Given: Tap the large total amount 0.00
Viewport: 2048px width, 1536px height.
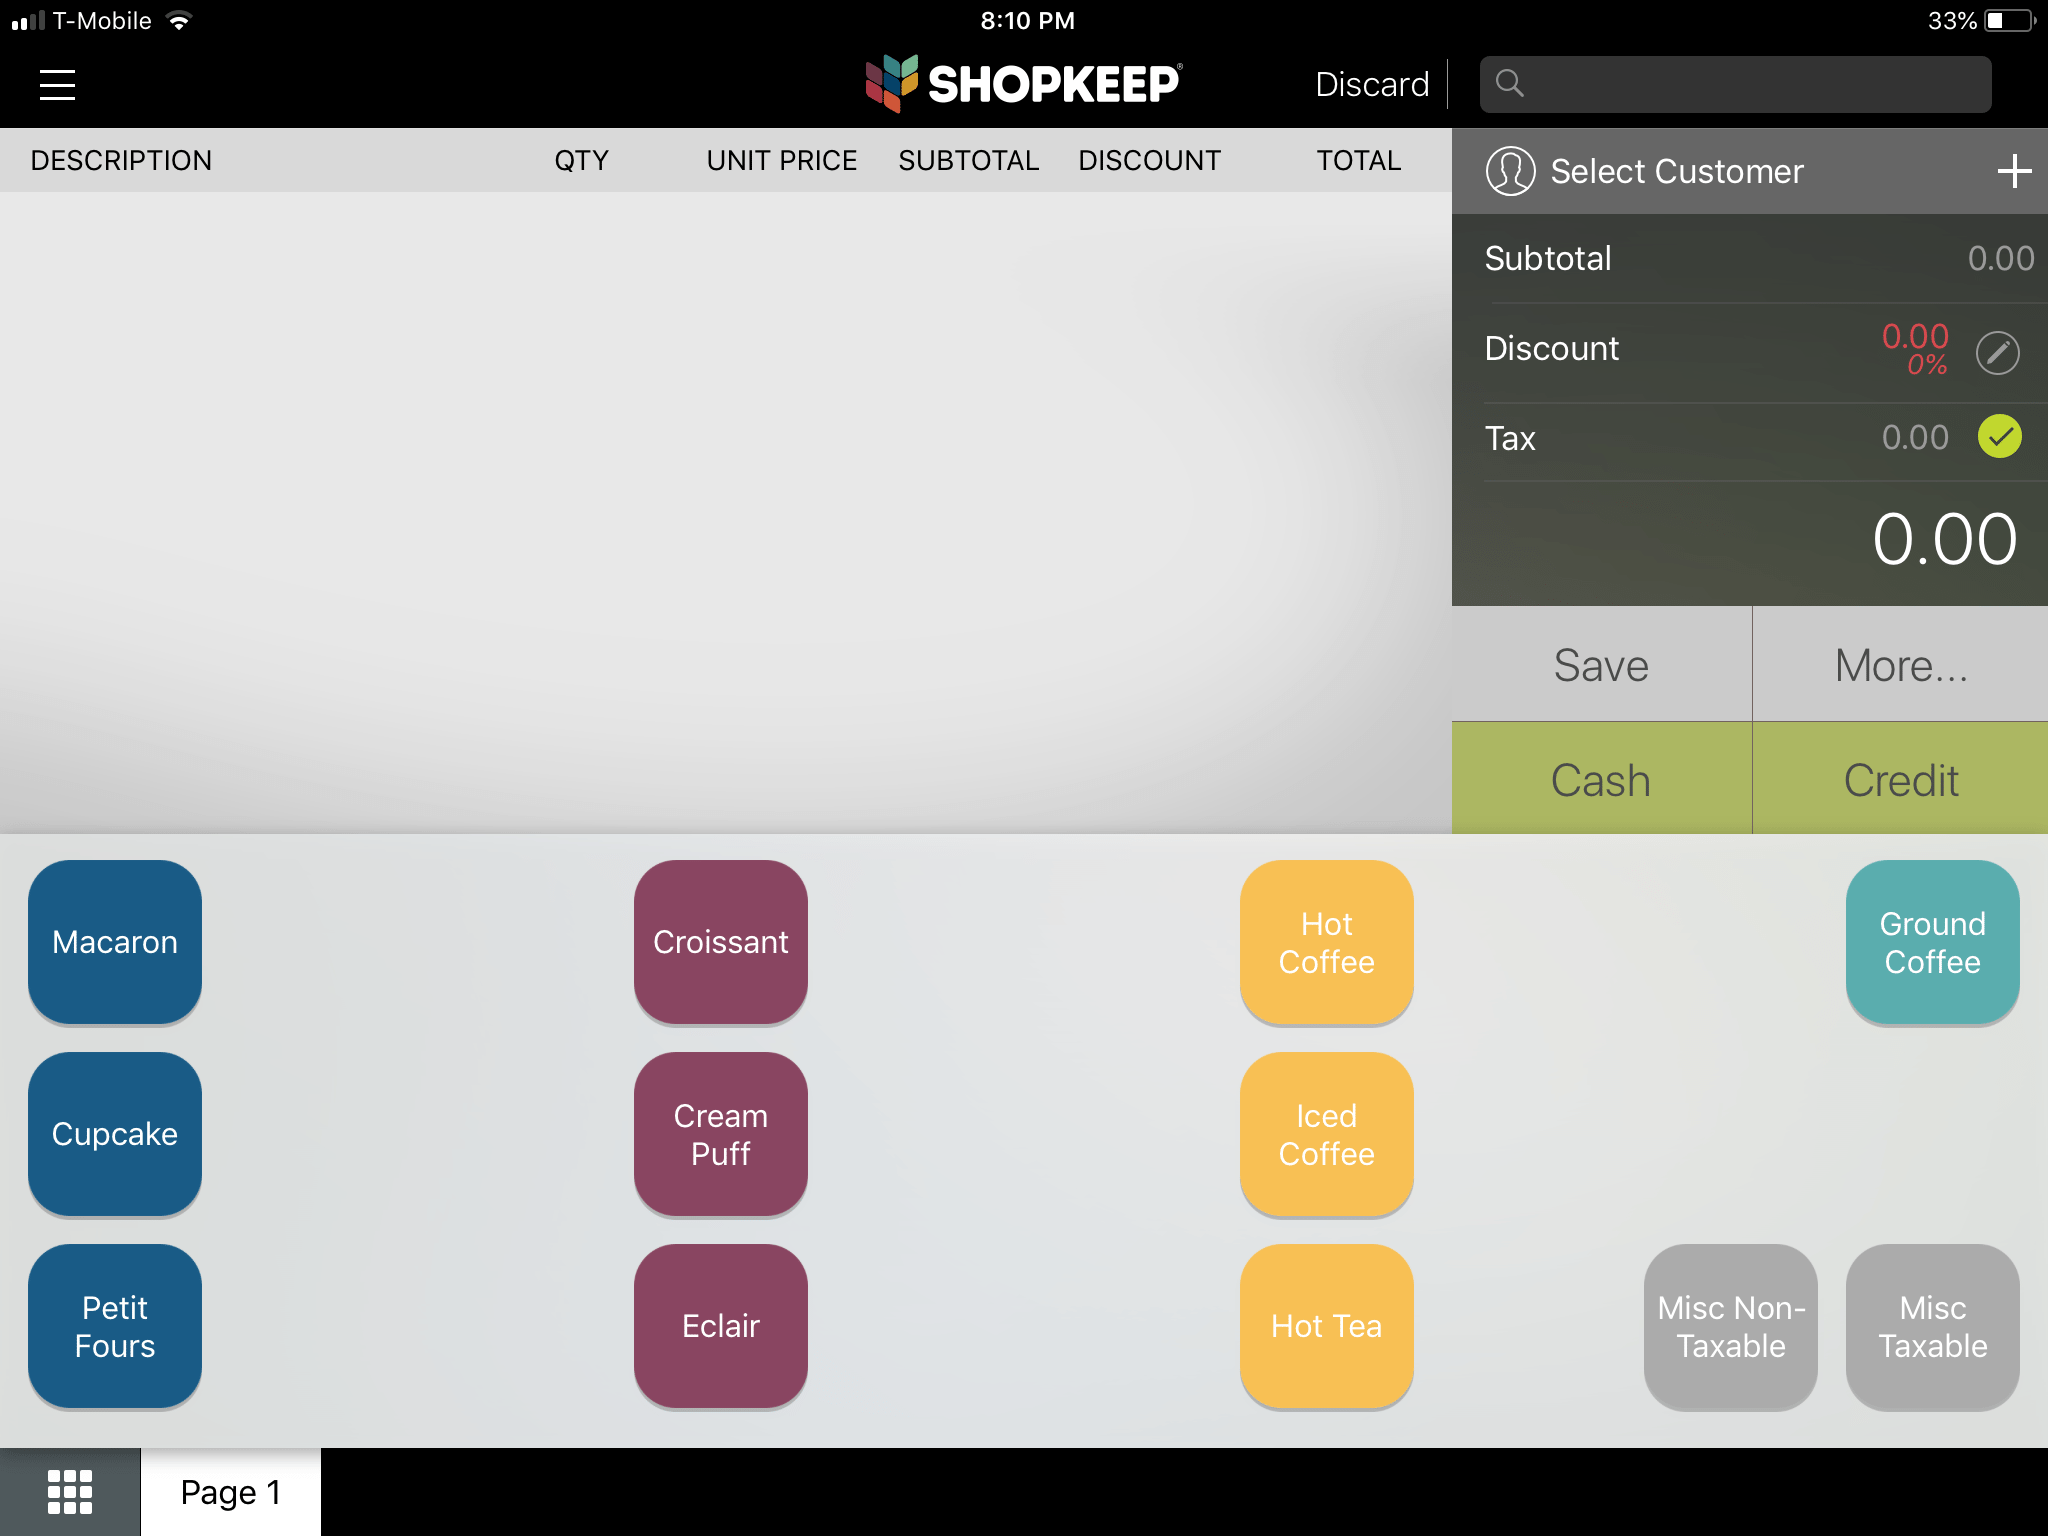Looking at the screenshot, I should click(x=1944, y=540).
